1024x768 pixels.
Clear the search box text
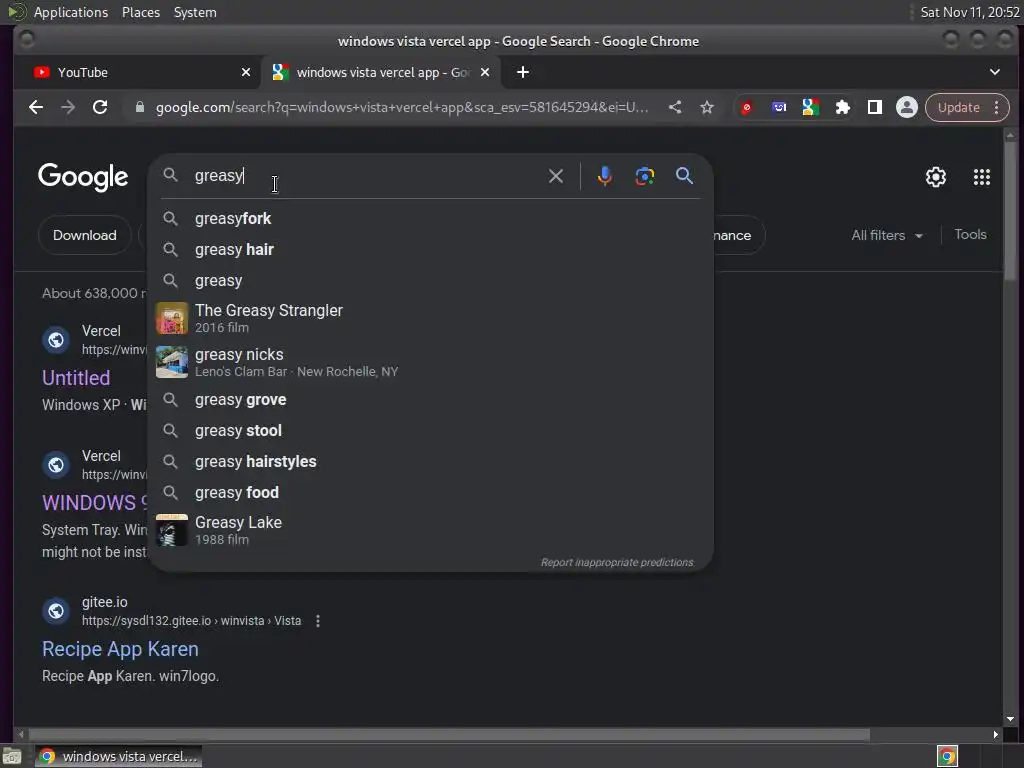click(x=556, y=176)
